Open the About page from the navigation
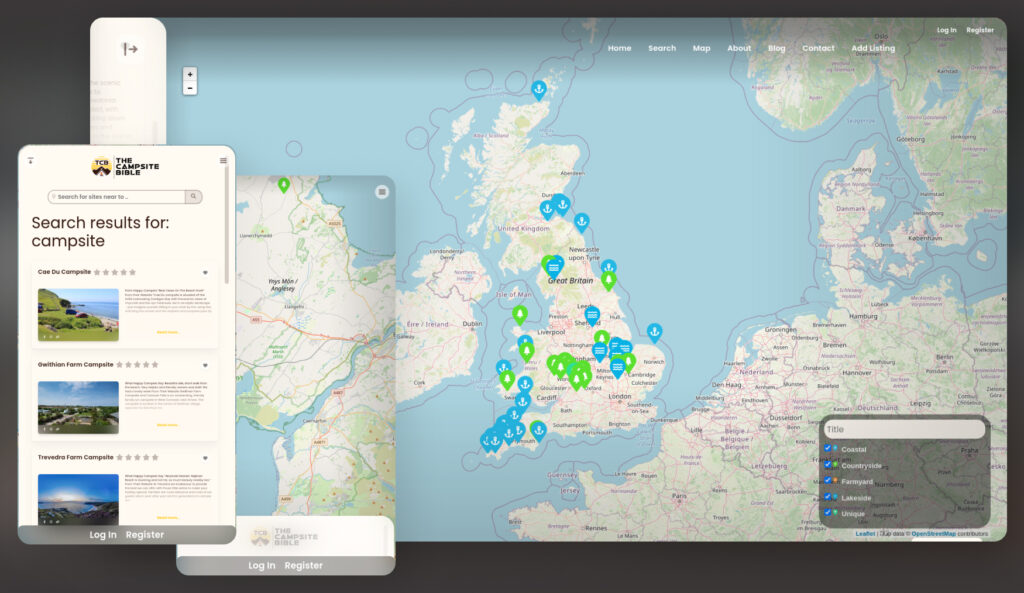1024x593 pixels. pos(739,48)
